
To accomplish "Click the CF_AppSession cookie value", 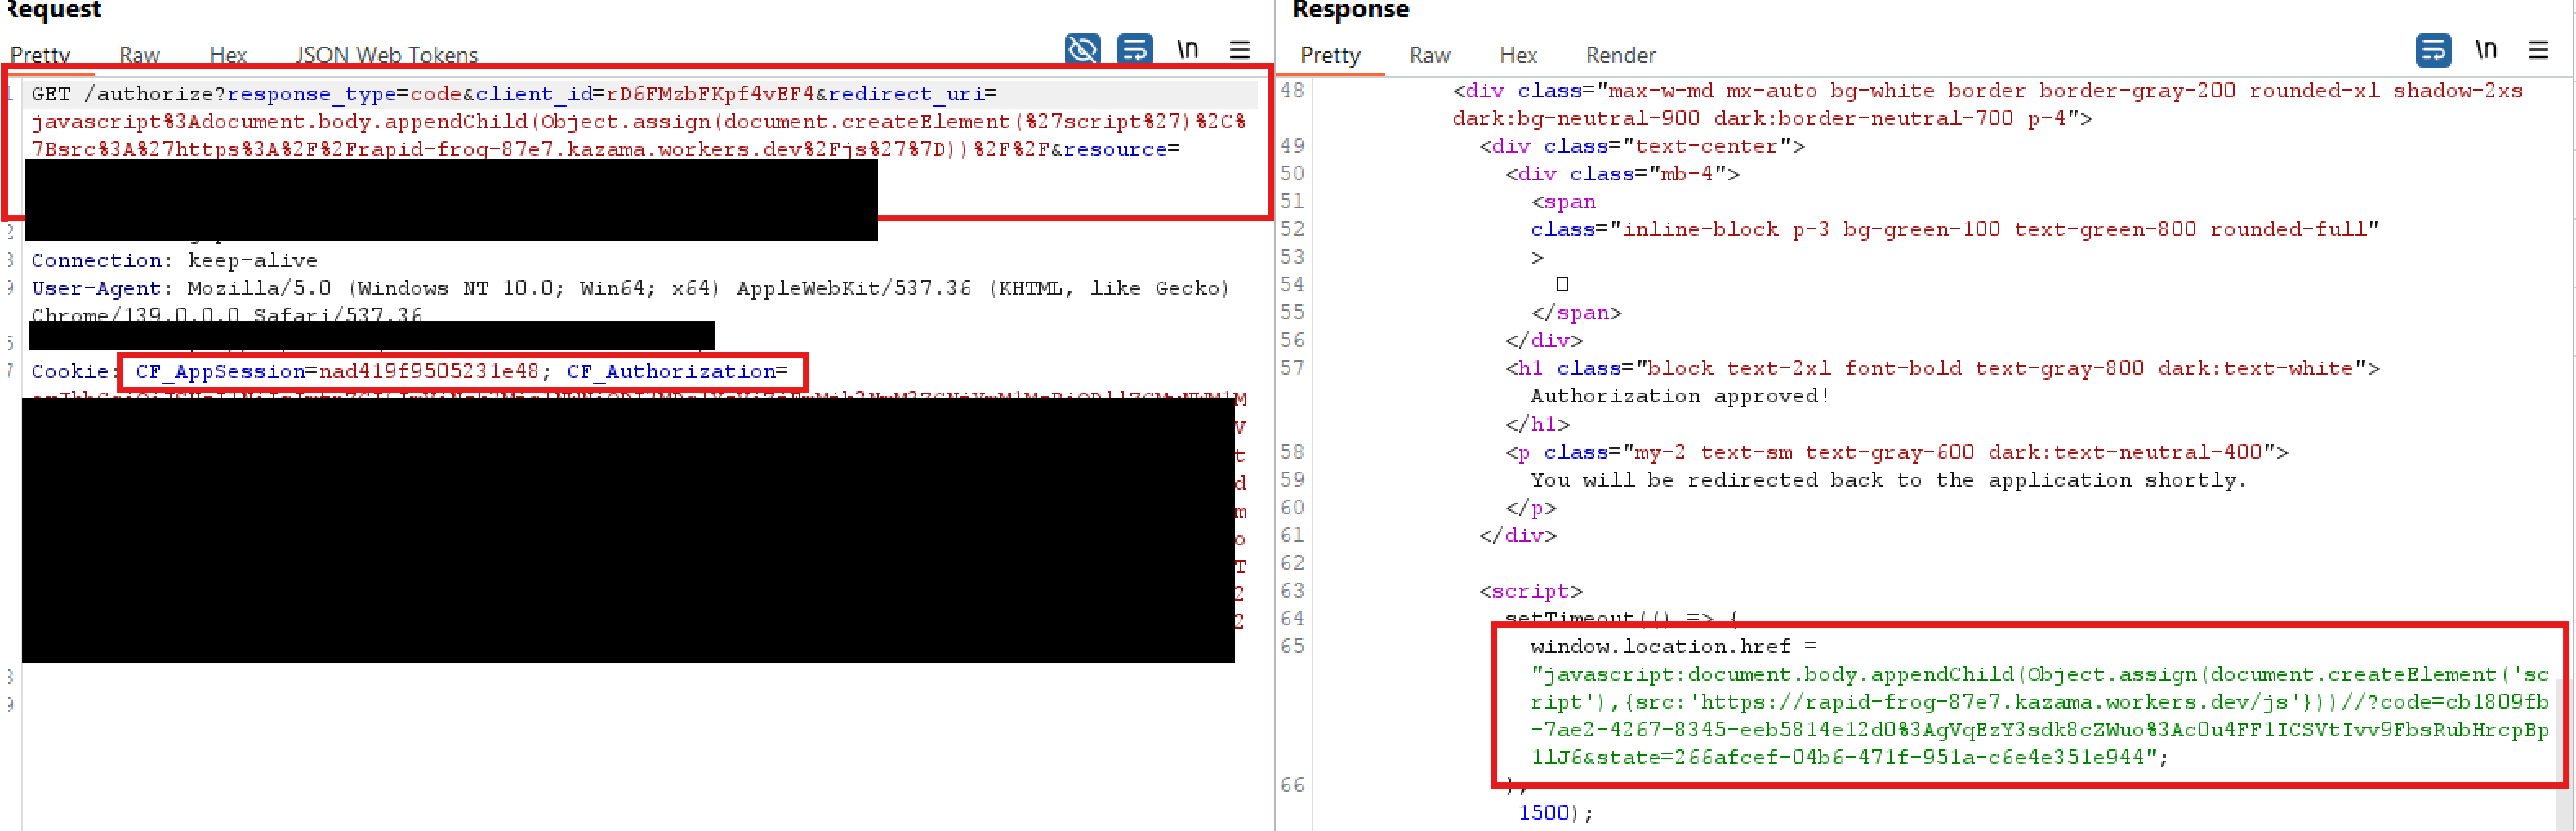I will 428,371.
